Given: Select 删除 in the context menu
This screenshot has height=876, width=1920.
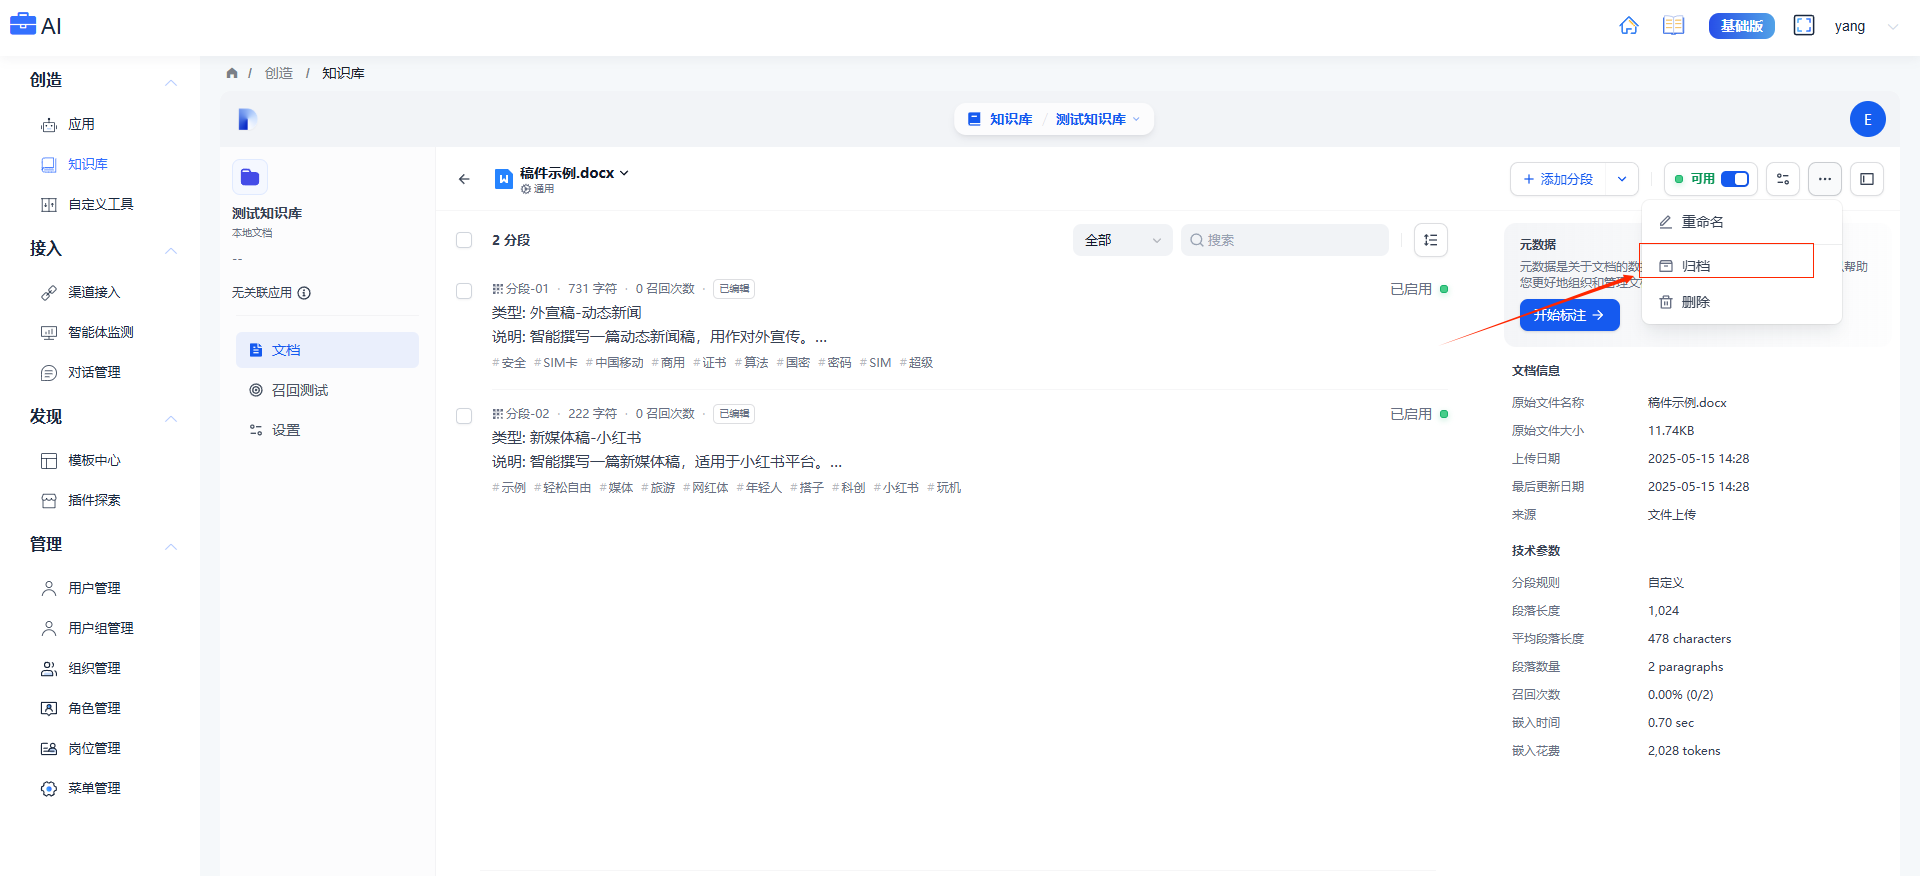Looking at the screenshot, I should (1695, 302).
